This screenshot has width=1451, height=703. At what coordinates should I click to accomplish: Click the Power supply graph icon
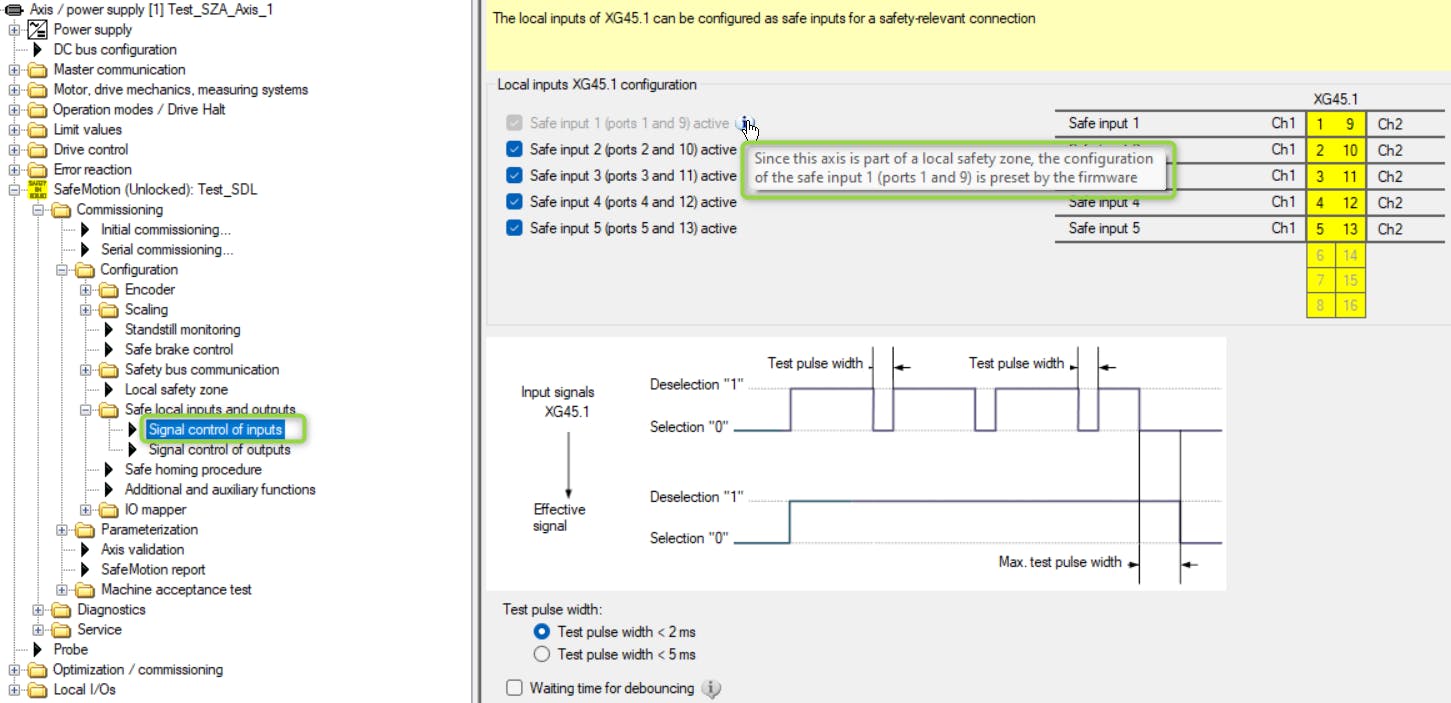(38, 29)
